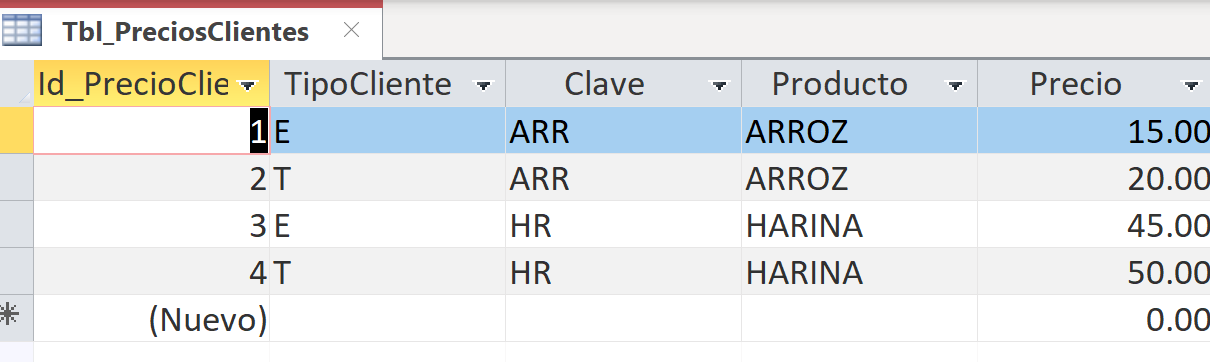Screen dimensions: 1210x362
Task: Open the Precio column filter dropdown
Action: pos(1190,86)
